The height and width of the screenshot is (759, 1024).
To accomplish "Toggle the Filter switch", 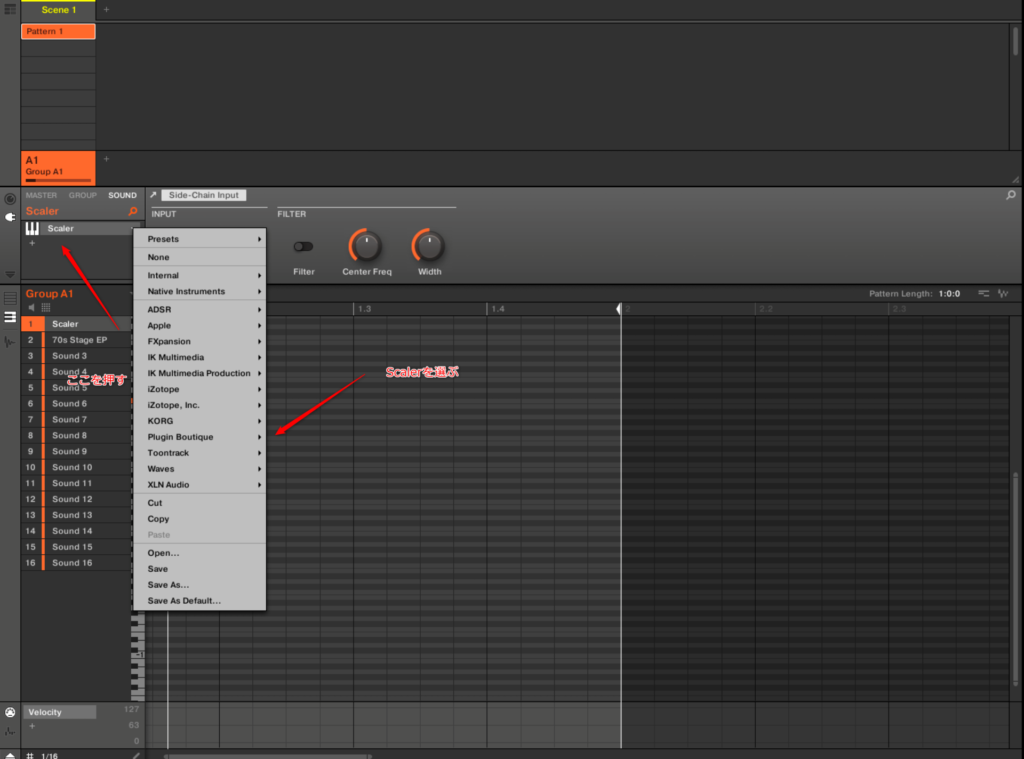I will (303, 246).
